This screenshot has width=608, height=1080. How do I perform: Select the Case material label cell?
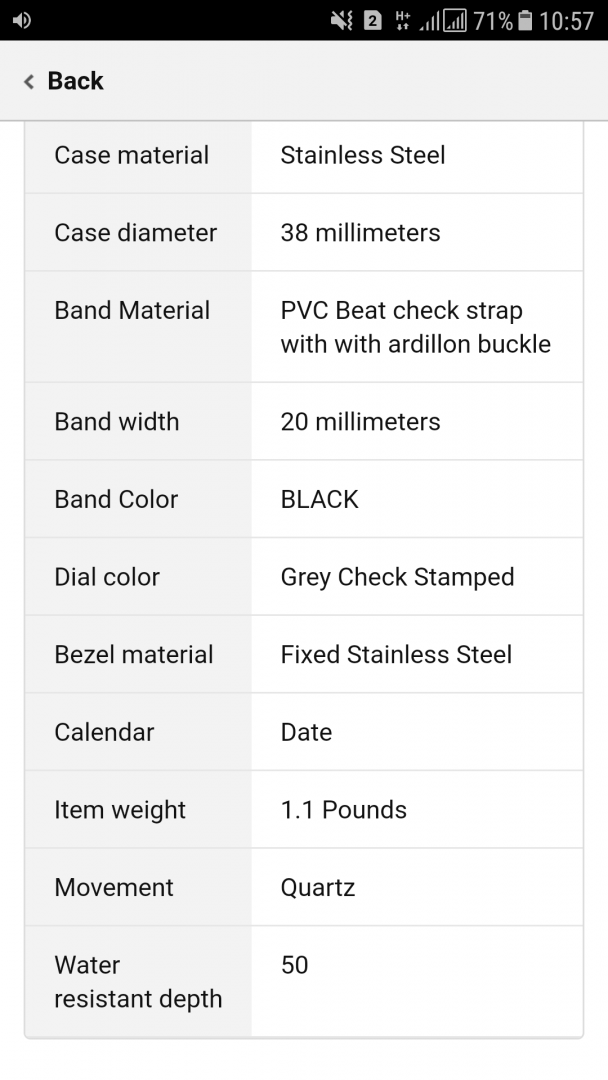132,155
